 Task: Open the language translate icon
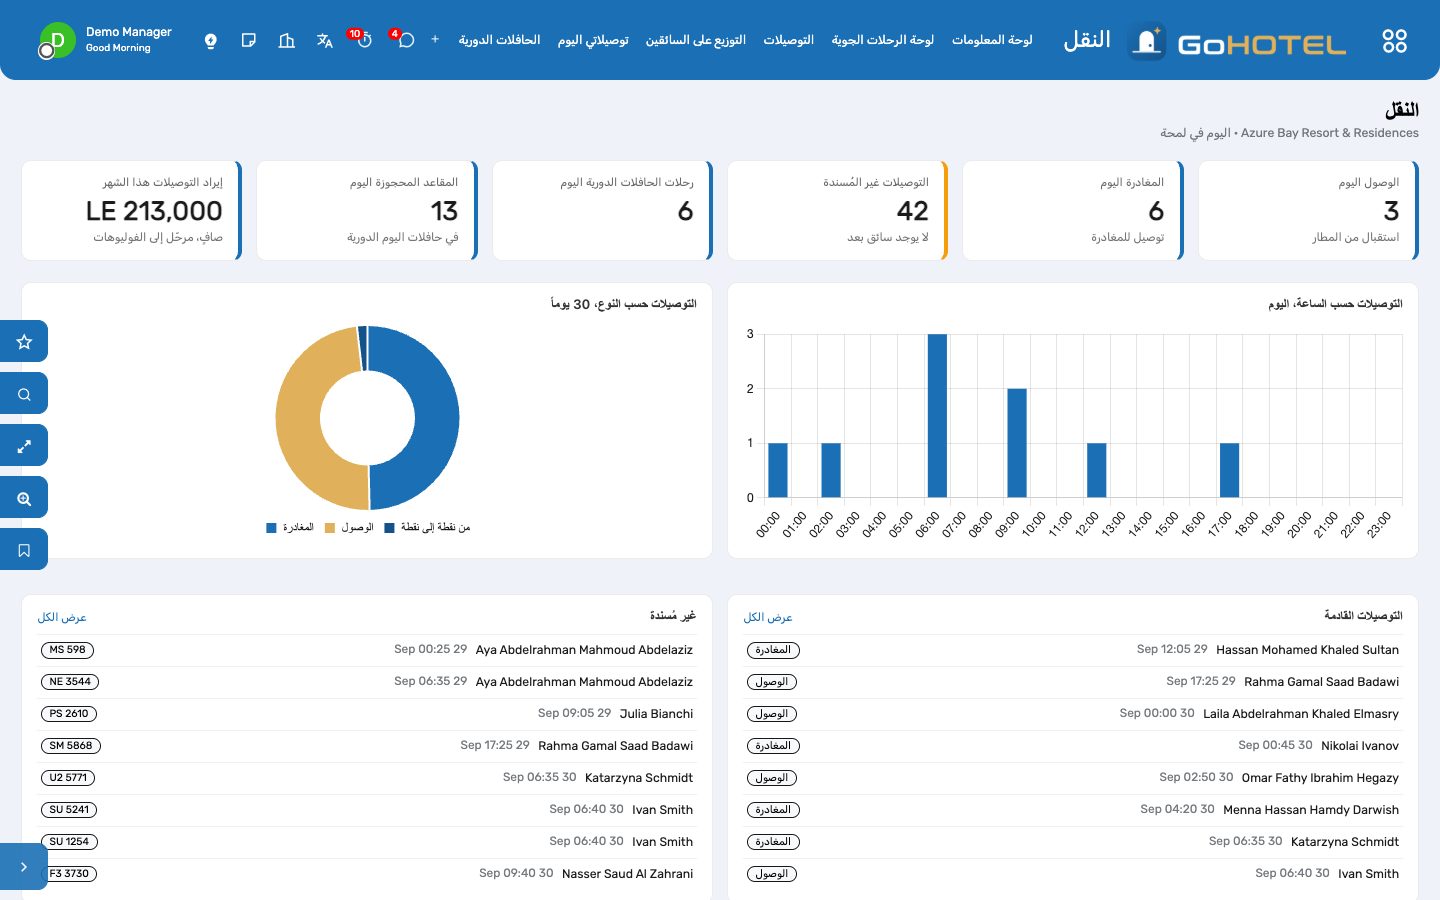pos(325,41)
